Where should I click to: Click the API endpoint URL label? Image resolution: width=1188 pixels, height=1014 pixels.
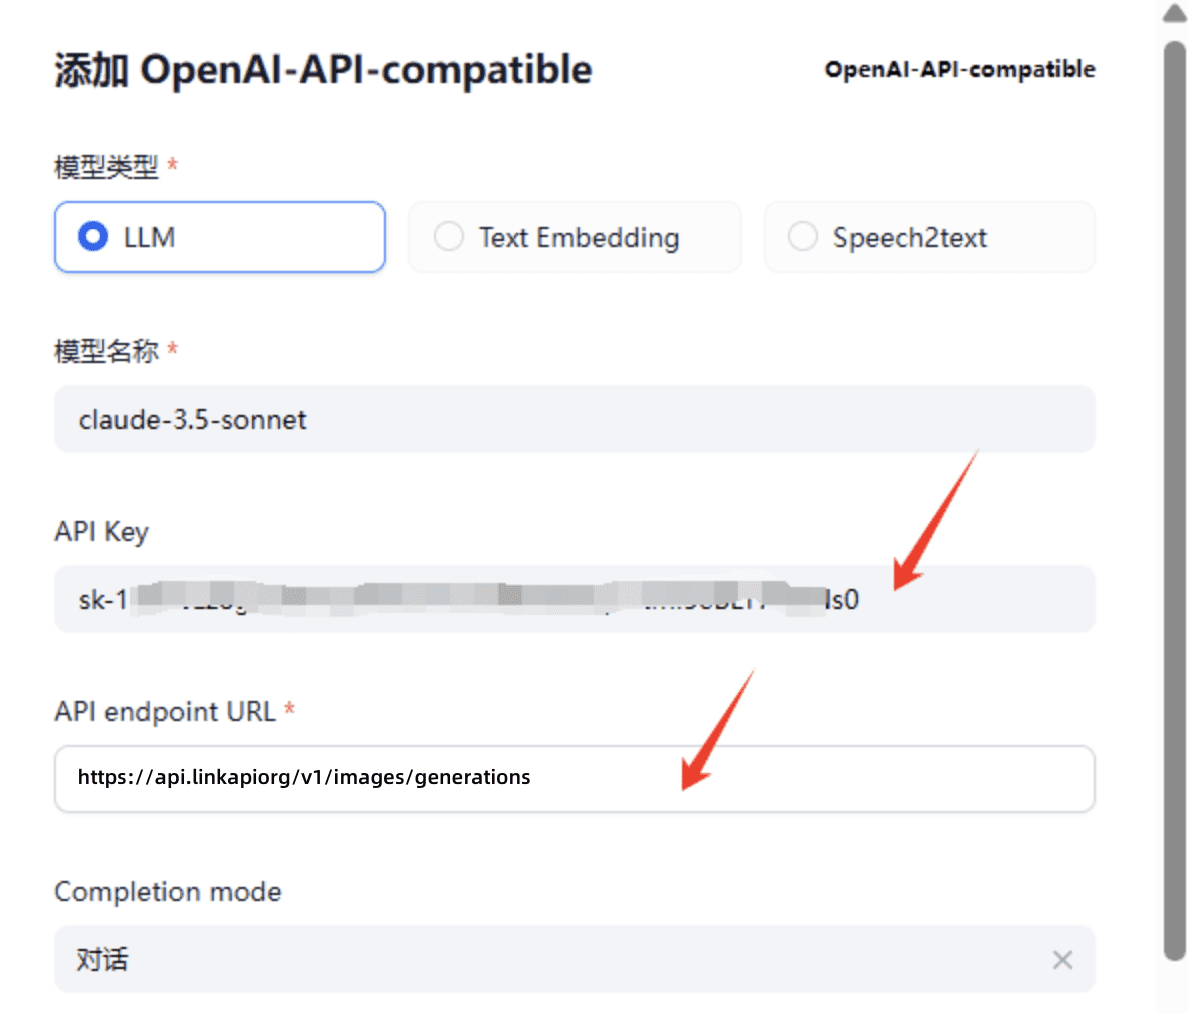164,711
